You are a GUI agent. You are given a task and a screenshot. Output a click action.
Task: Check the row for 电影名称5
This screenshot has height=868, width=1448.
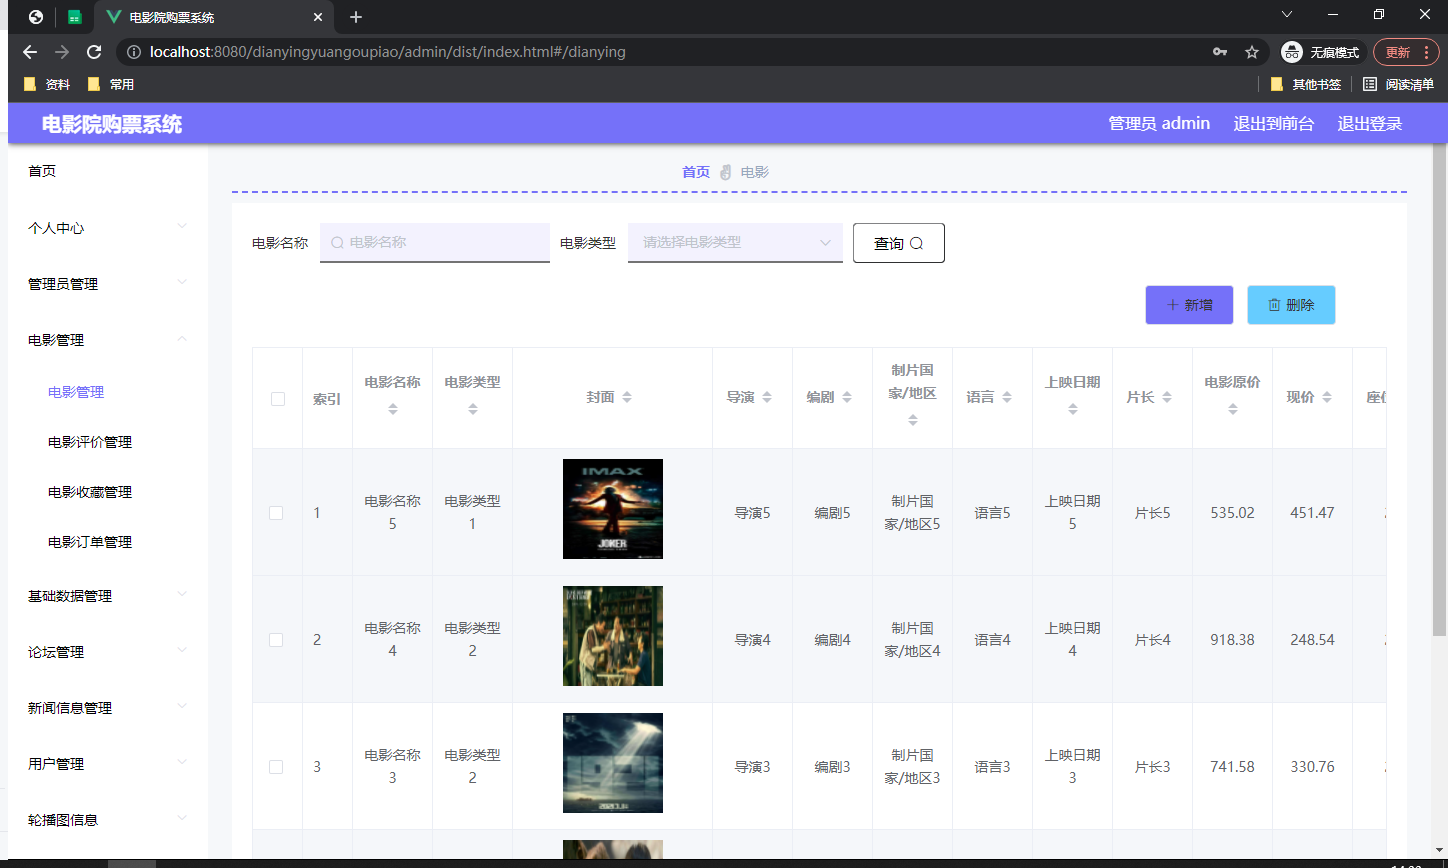tap(276, 513)
